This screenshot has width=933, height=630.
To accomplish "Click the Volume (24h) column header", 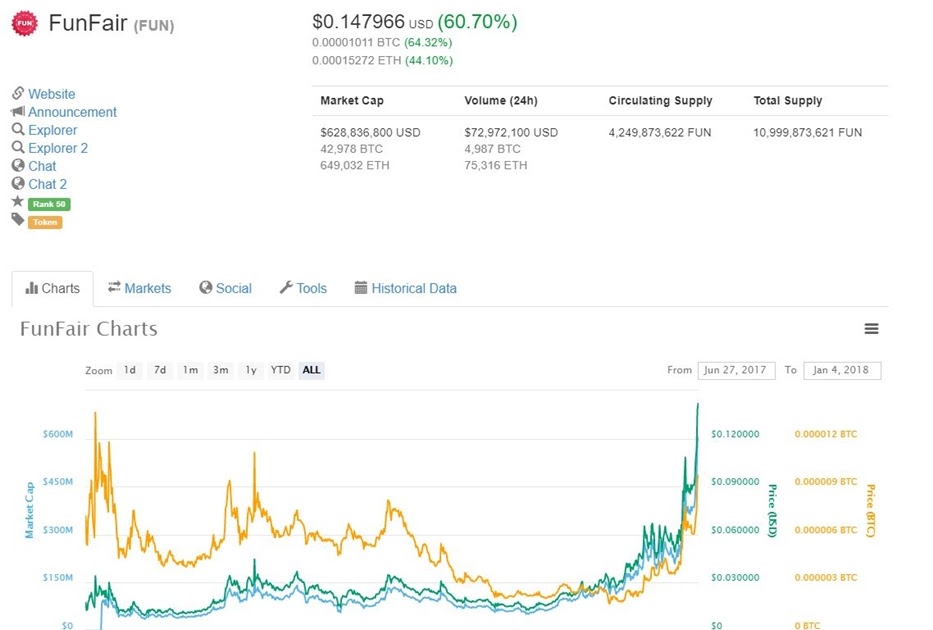I will pyautogui.click(x=501, y=101).
